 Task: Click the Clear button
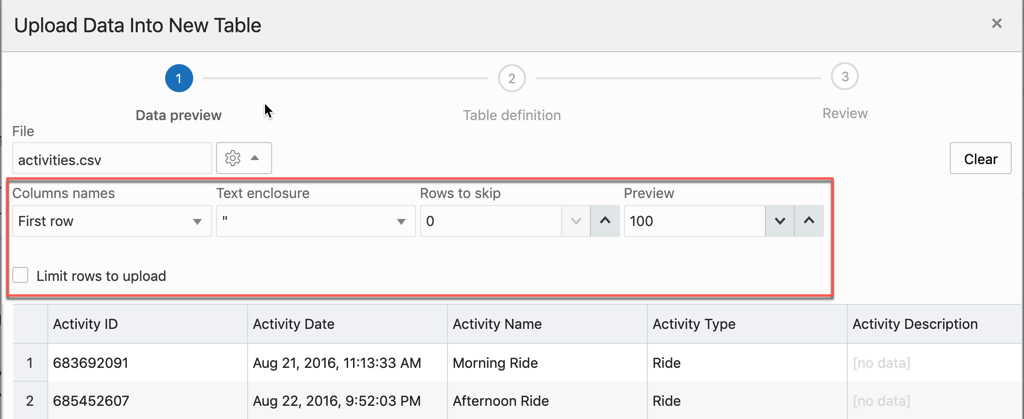(981, 159)
